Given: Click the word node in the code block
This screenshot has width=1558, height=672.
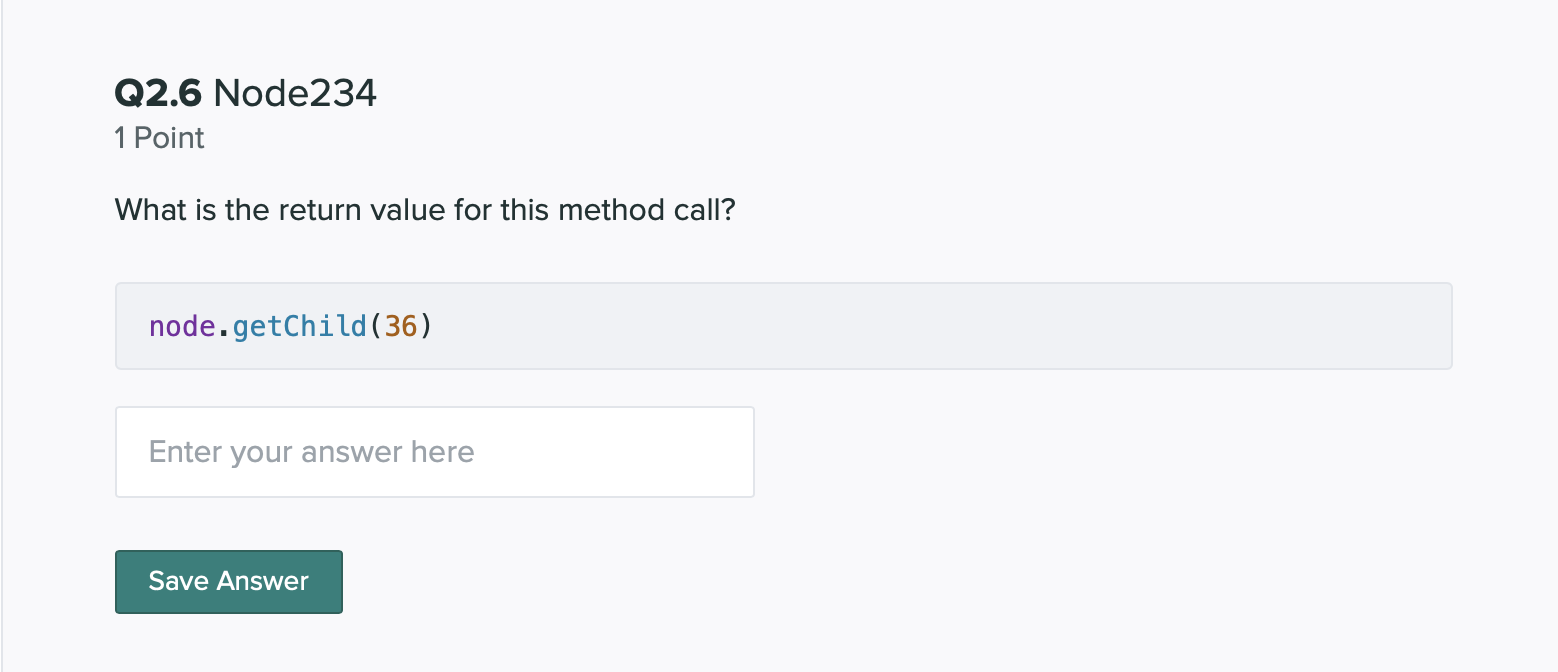Looking at the screenshot, I should pos(182,325).
